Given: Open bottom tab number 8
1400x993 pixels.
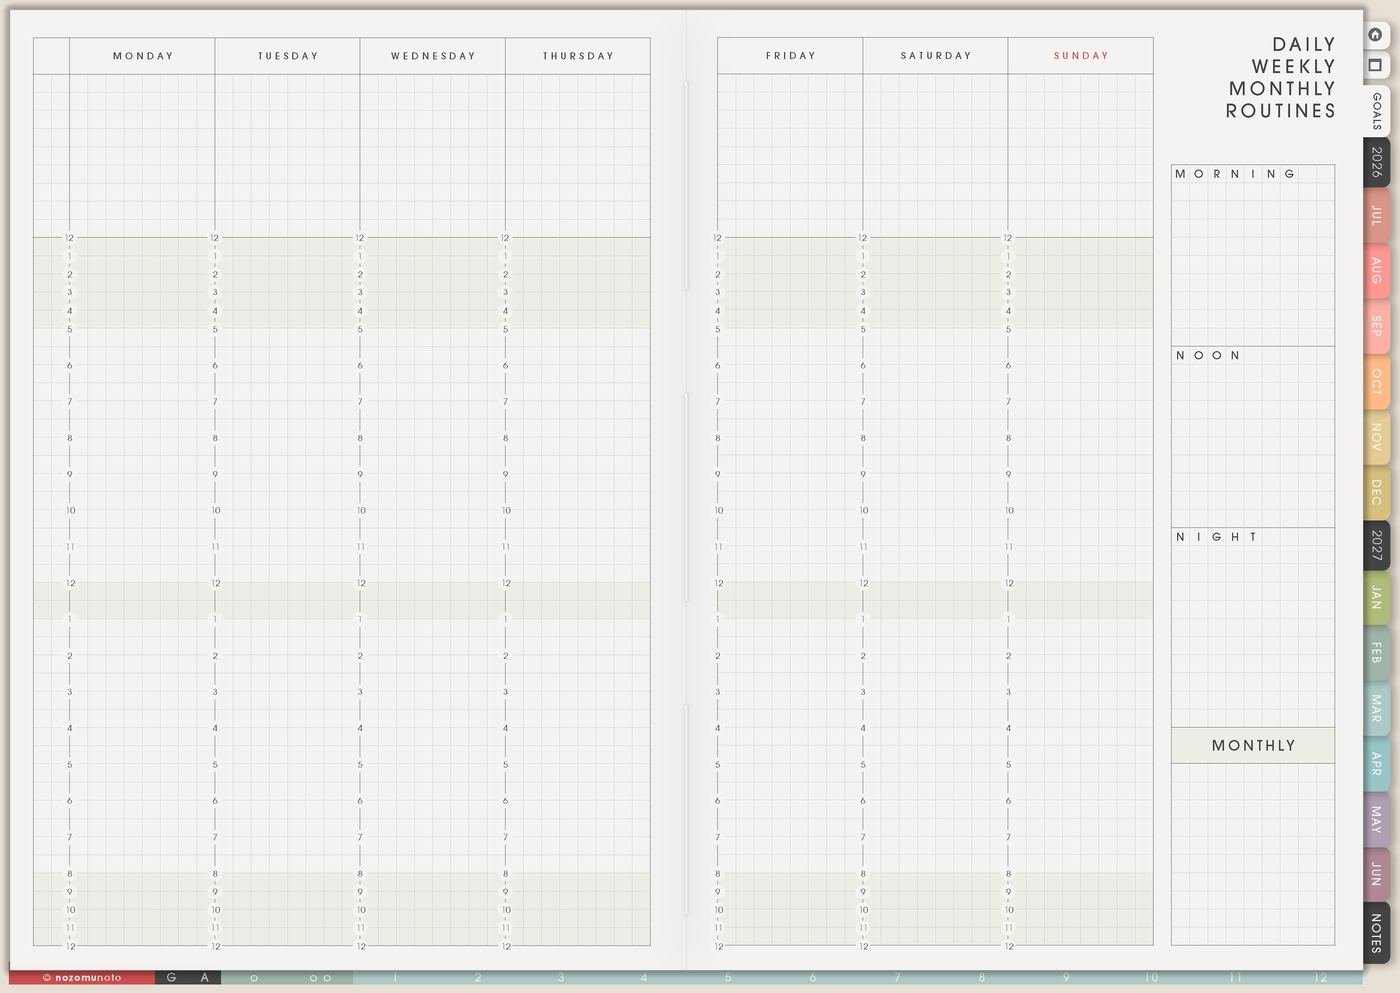Looking at the screenshot, I should pos(982,977).
